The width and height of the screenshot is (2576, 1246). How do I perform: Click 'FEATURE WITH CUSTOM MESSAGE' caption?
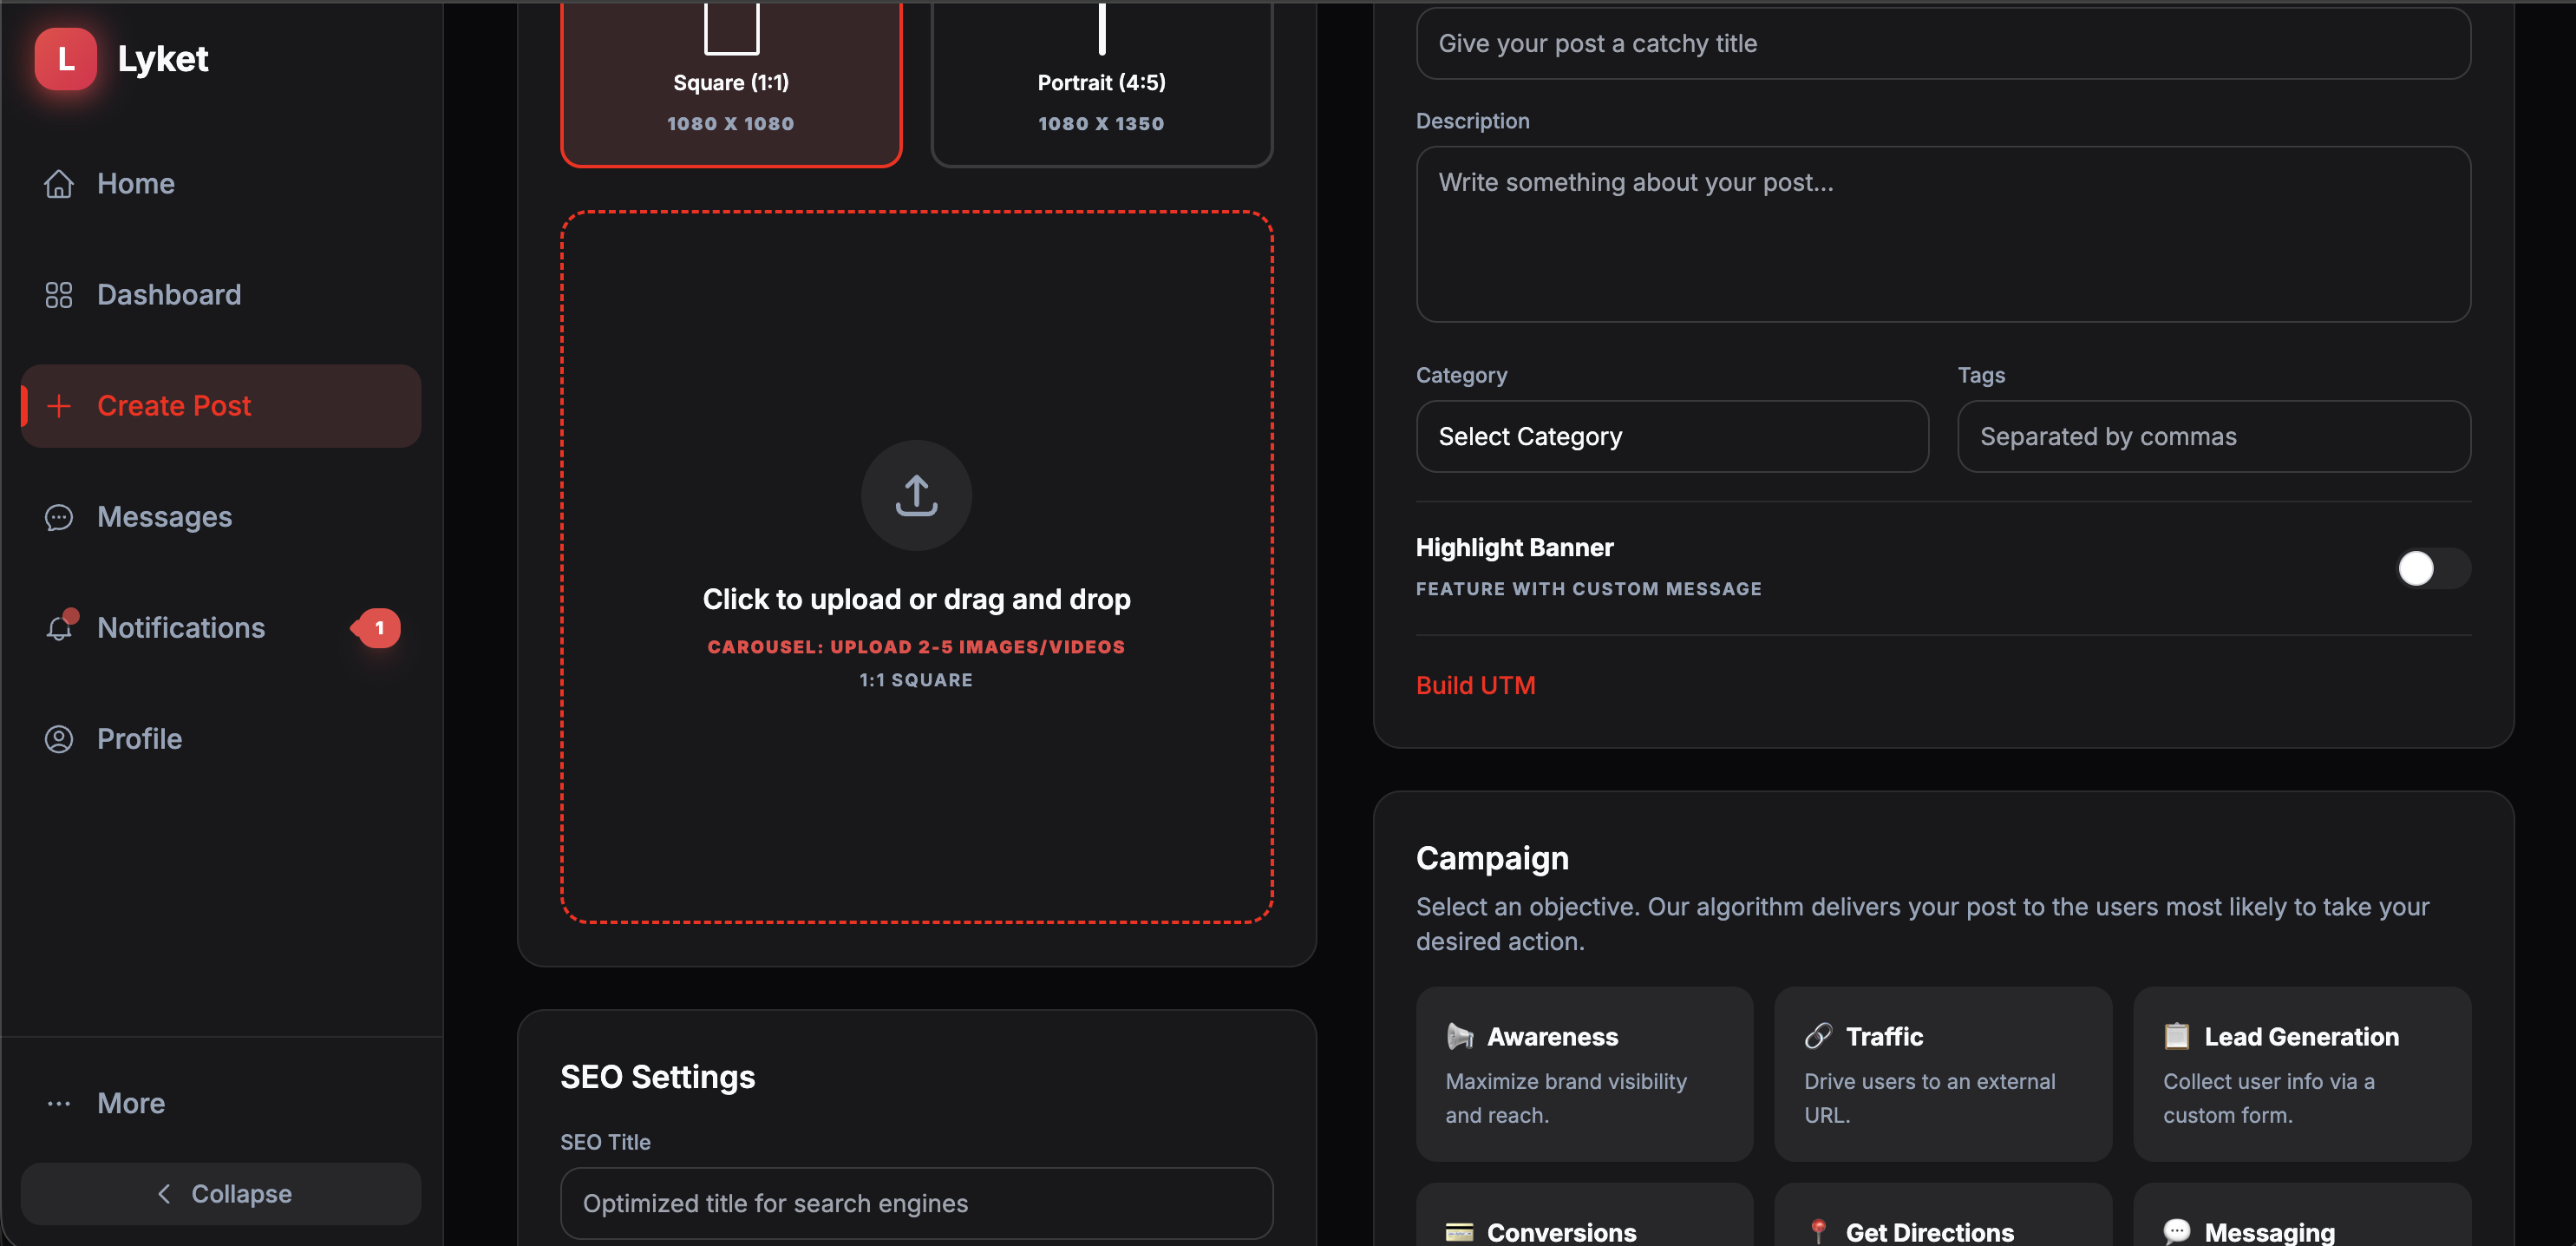[1588, 590]
